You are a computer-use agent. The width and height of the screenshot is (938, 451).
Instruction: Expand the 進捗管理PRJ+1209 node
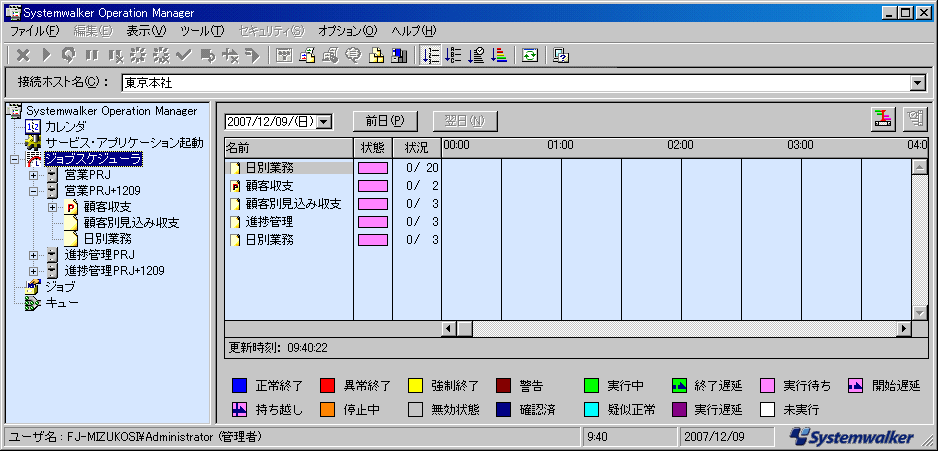(34, 271)
